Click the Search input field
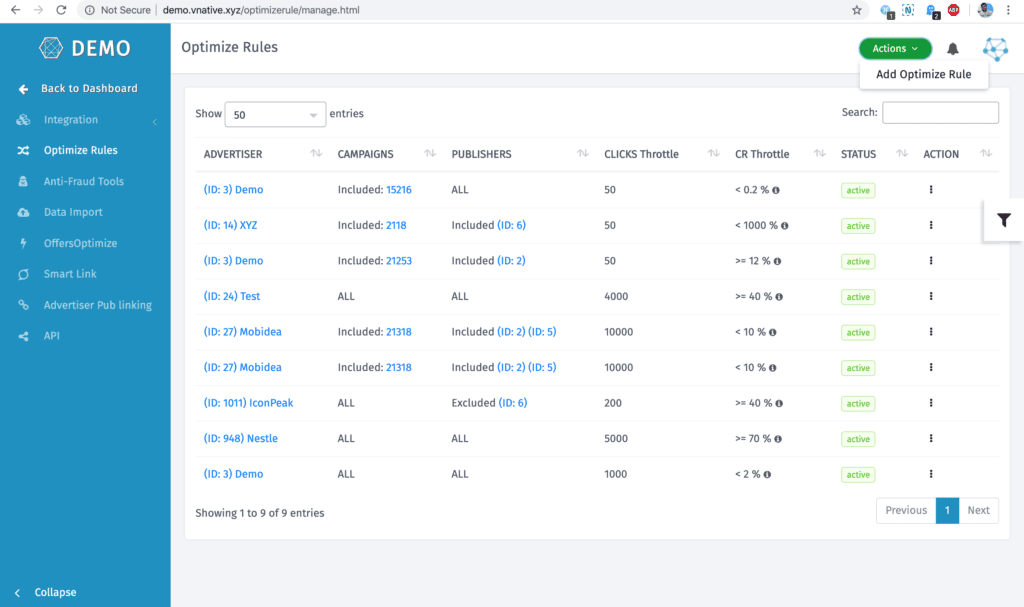The width and height of the screenshot is (1024, 607). pyautogui.click(x=939, y=113)
